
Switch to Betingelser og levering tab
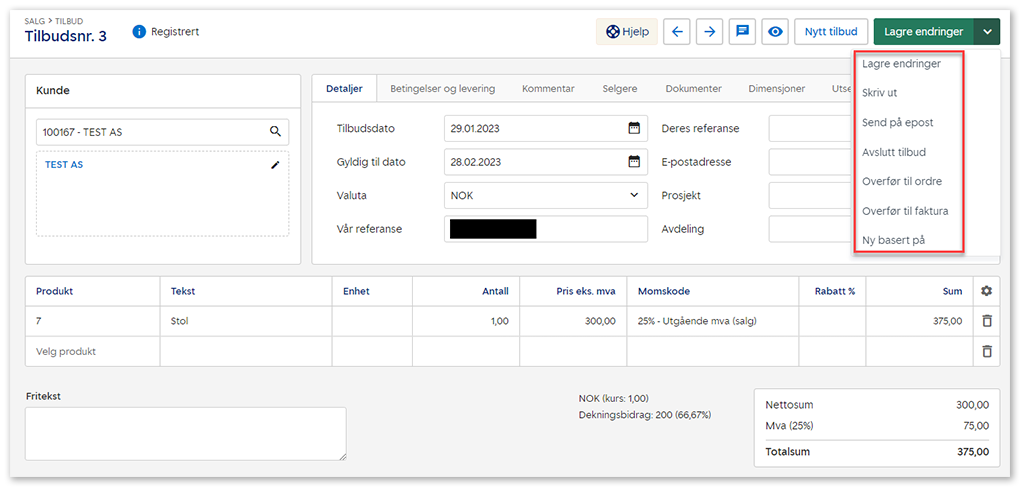(x=442, y=88)
